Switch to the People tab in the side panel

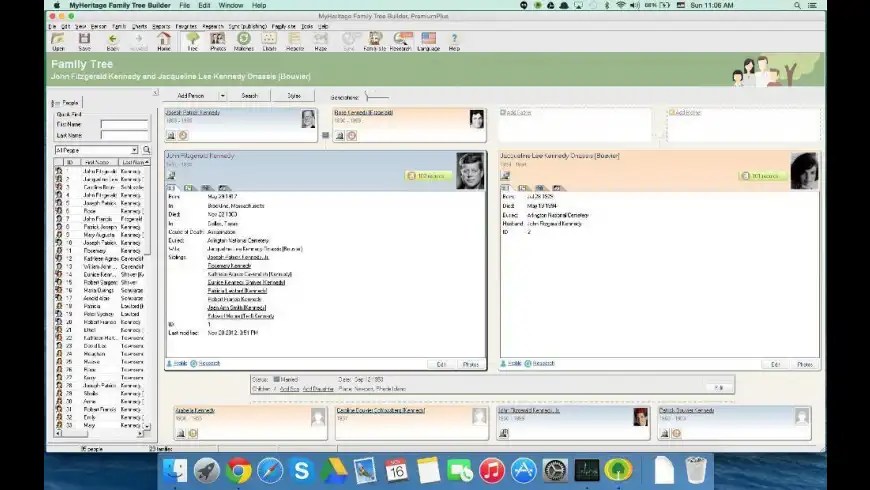(x=67, y=103)
